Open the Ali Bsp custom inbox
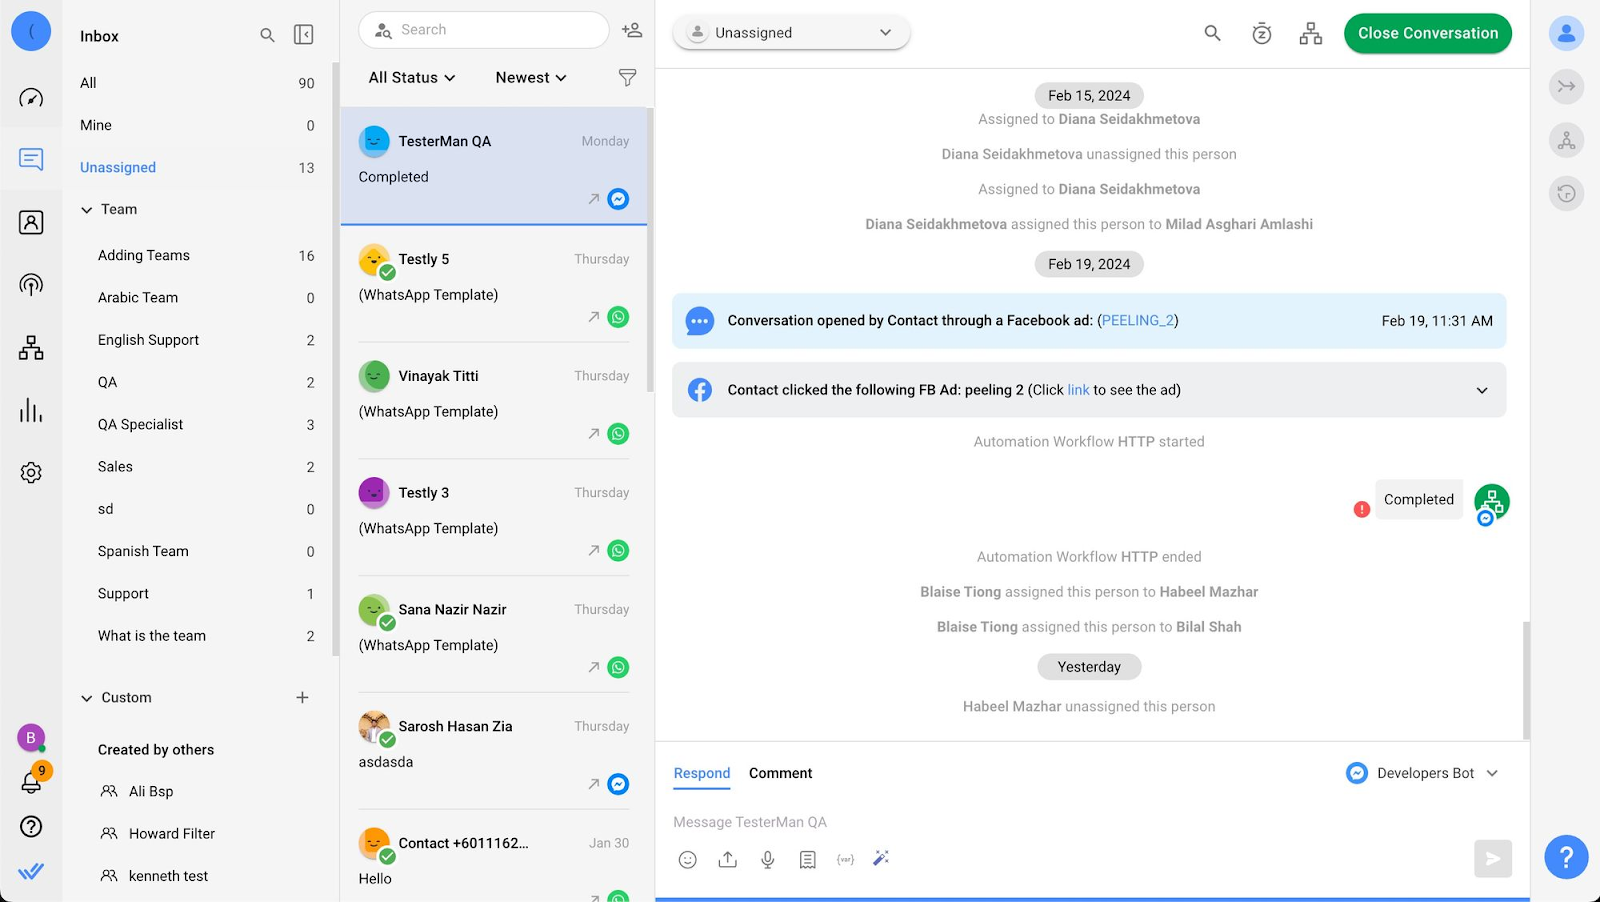The image size is (1600, 902). click(197, 791)
